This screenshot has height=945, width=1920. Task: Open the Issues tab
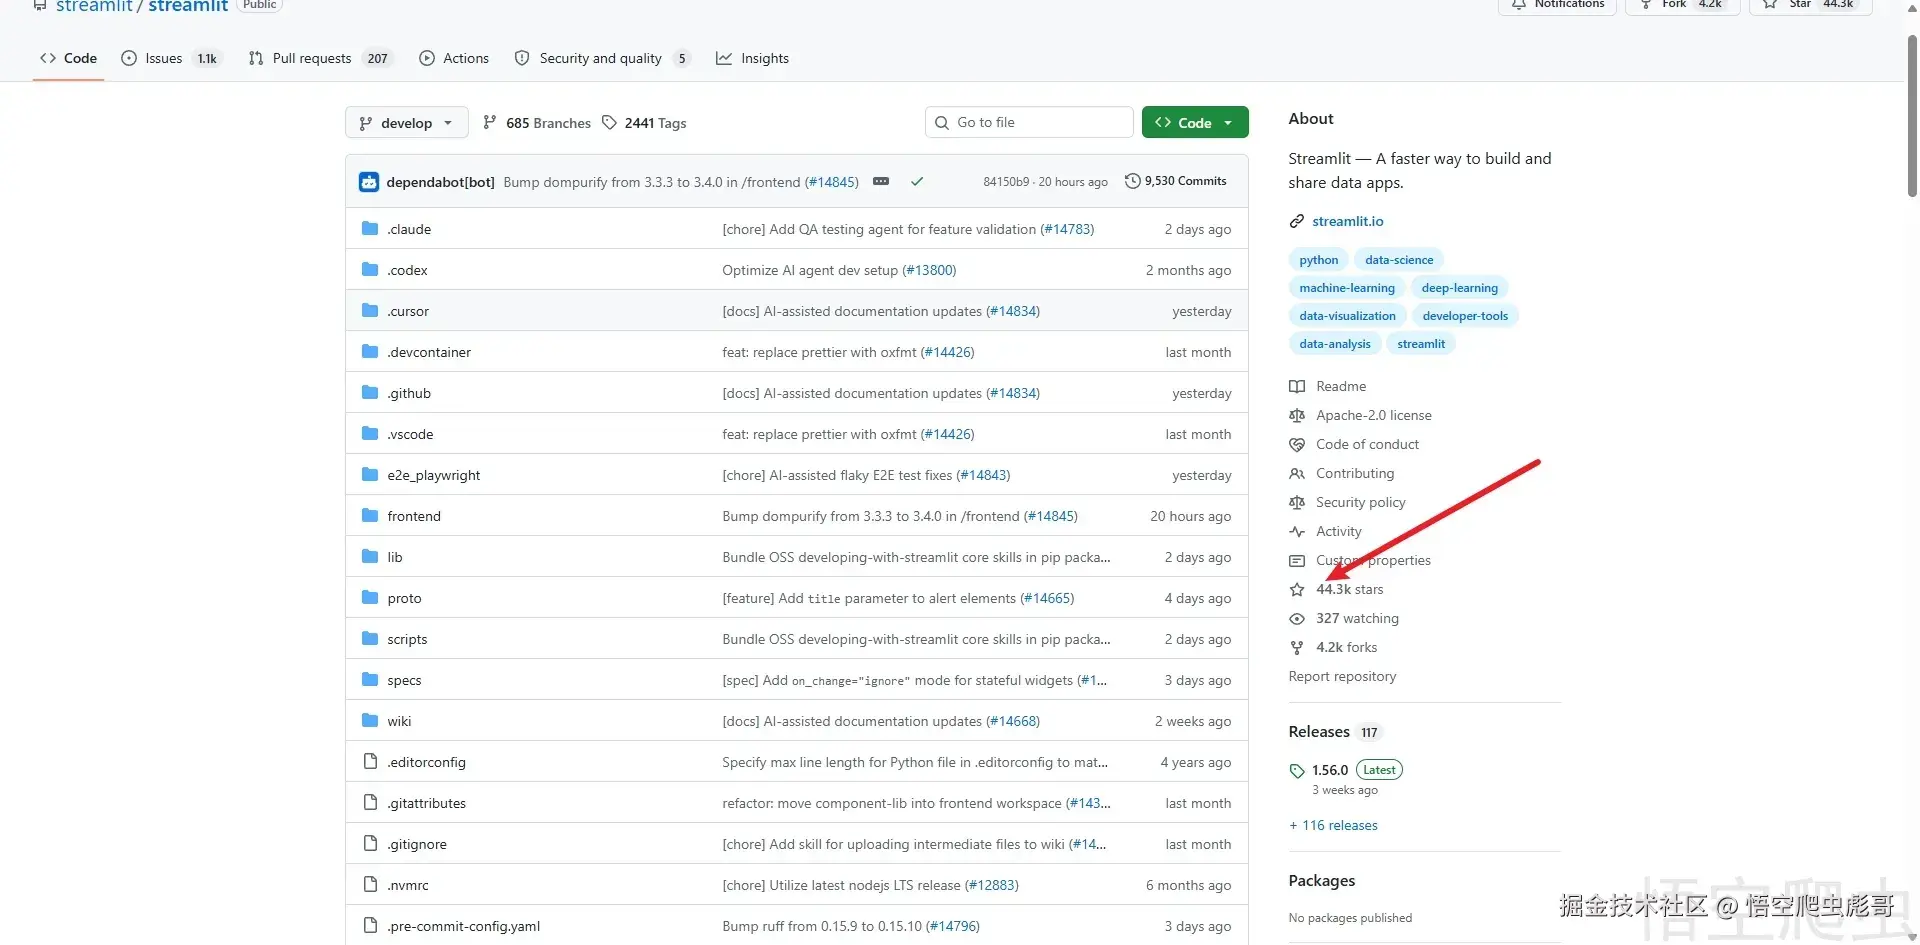pyautogui.click(x=170, y=58)
